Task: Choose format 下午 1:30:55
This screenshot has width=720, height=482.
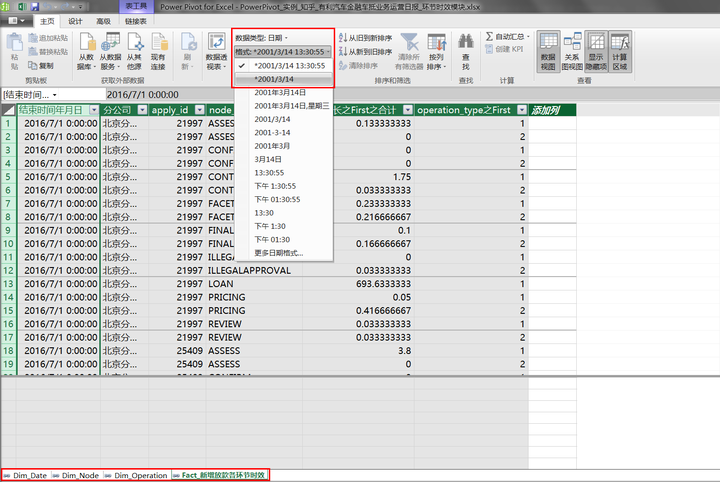Action: (x=283, y=186)
